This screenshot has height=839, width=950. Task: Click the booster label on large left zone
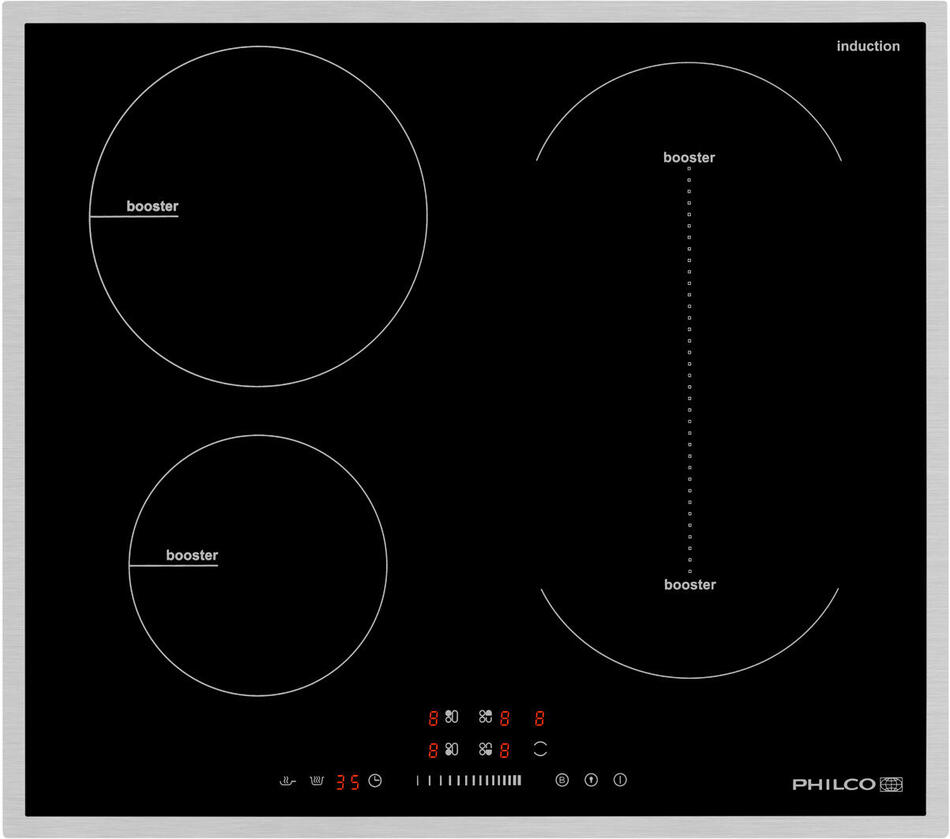pos(152,206)
